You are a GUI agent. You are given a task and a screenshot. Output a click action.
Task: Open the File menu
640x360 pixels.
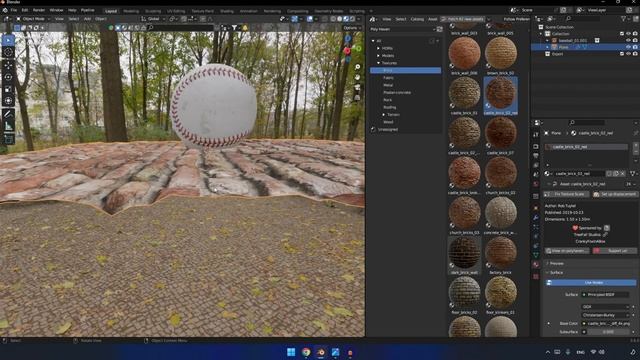tap(14, 10)
